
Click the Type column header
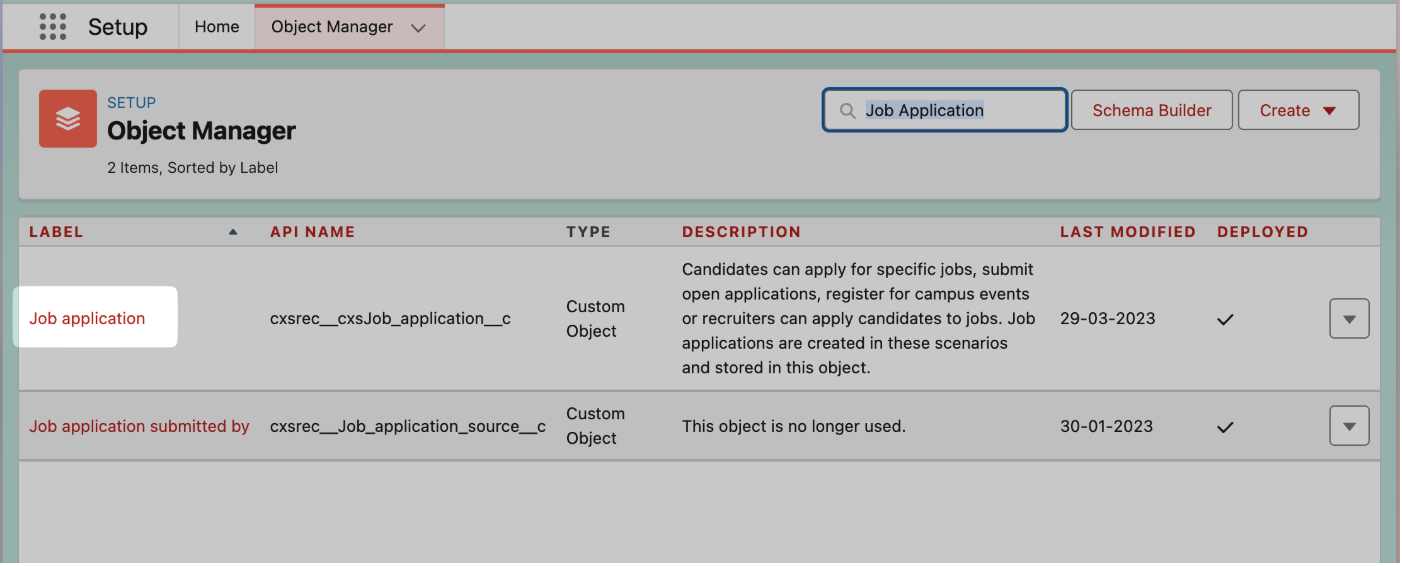[588, 232]
